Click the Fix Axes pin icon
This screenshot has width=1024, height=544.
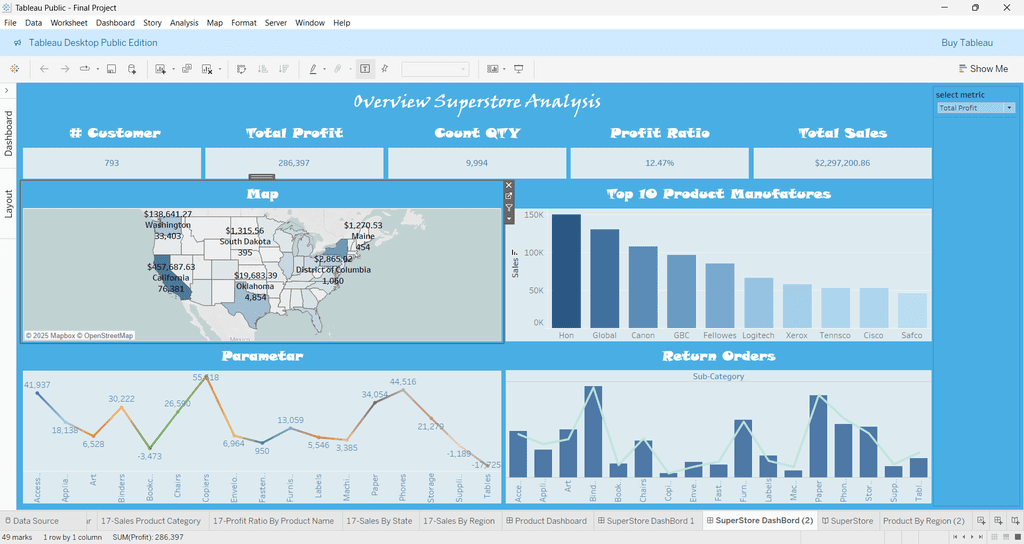click(x=385, y=69)
